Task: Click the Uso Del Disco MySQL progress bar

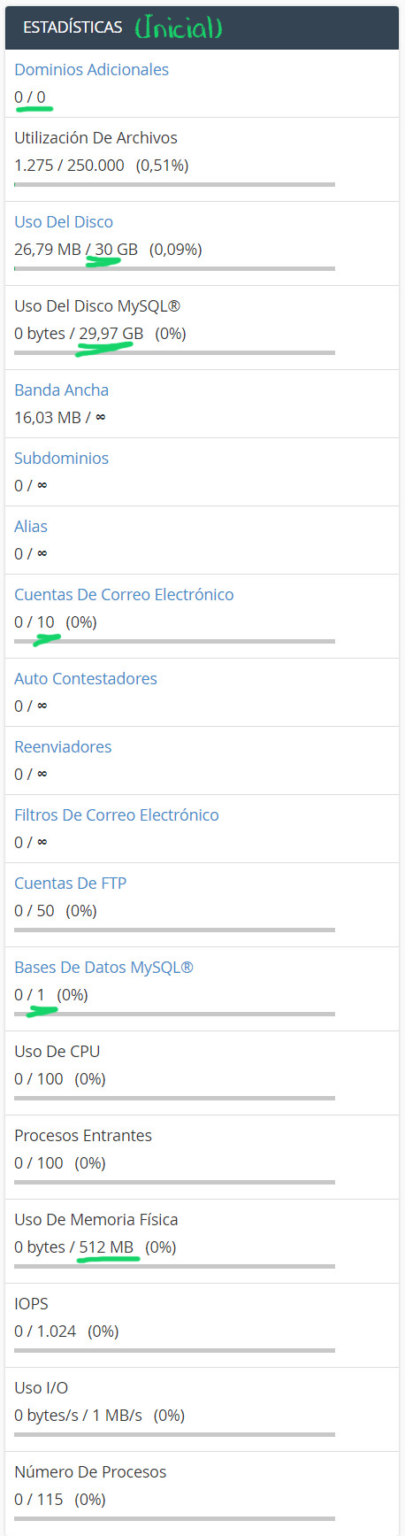Action: 175,352
